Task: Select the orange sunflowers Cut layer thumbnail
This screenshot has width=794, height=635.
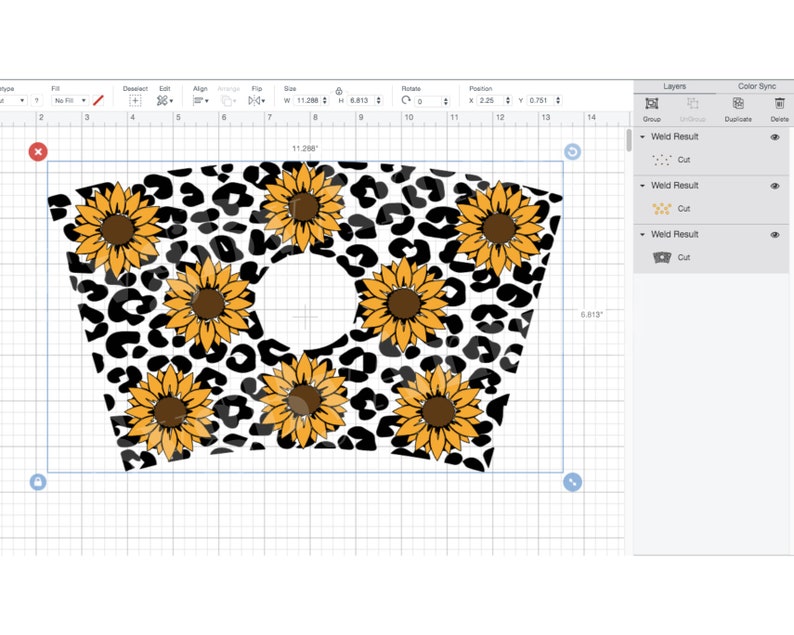Action: [x=662, y=209]
